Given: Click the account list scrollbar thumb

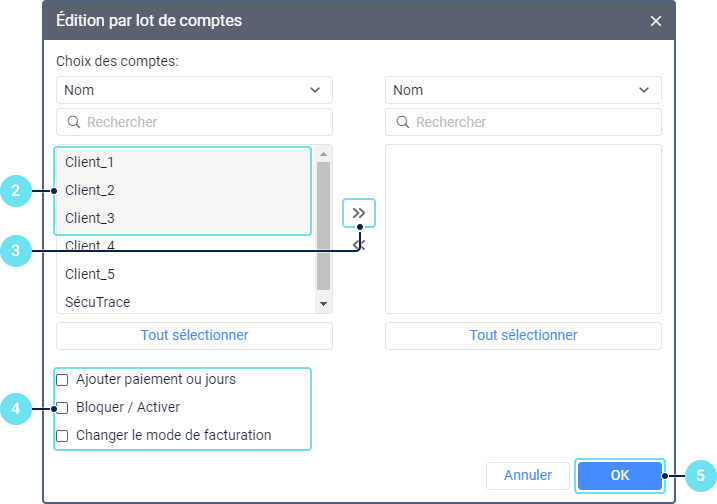Looking at the screenshot, I should pyautogui.click(x=323, y=226).
